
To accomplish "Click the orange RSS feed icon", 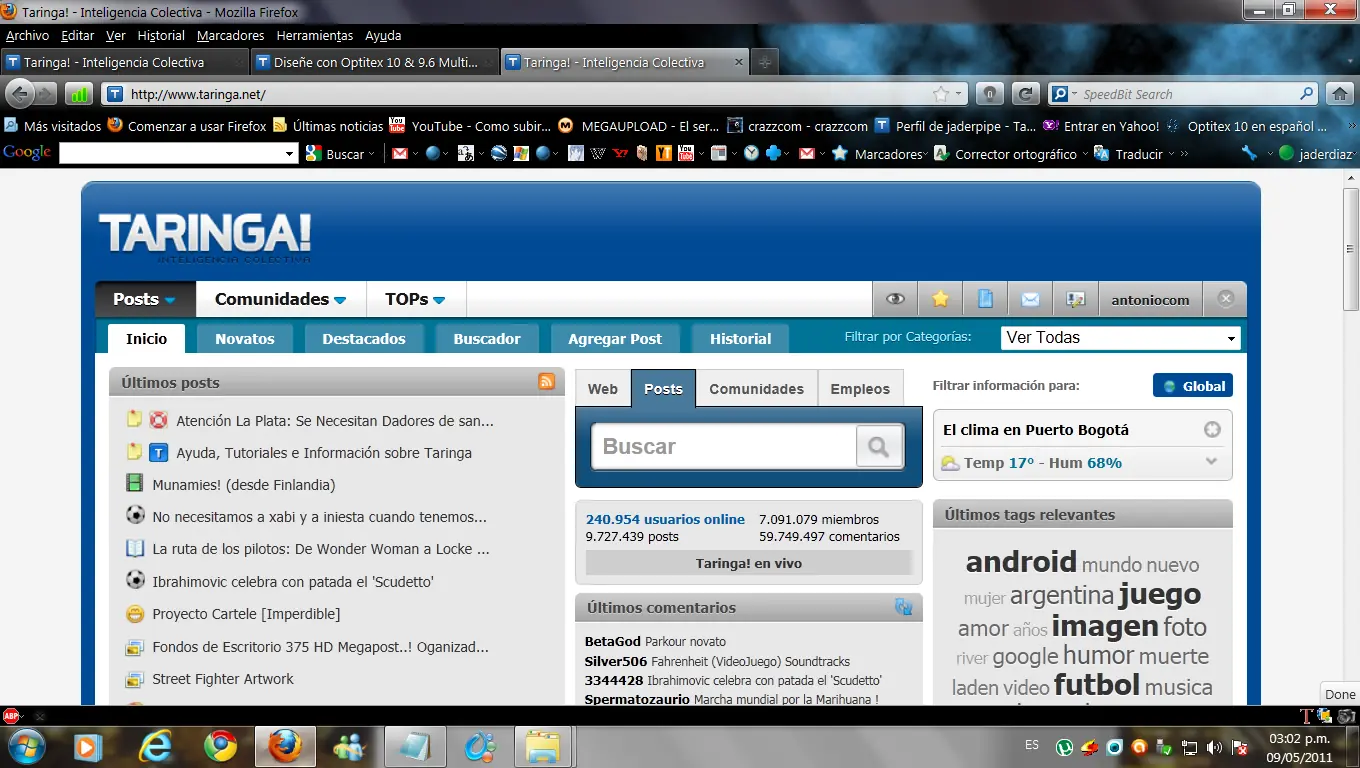I will click(x=546, y=381).
